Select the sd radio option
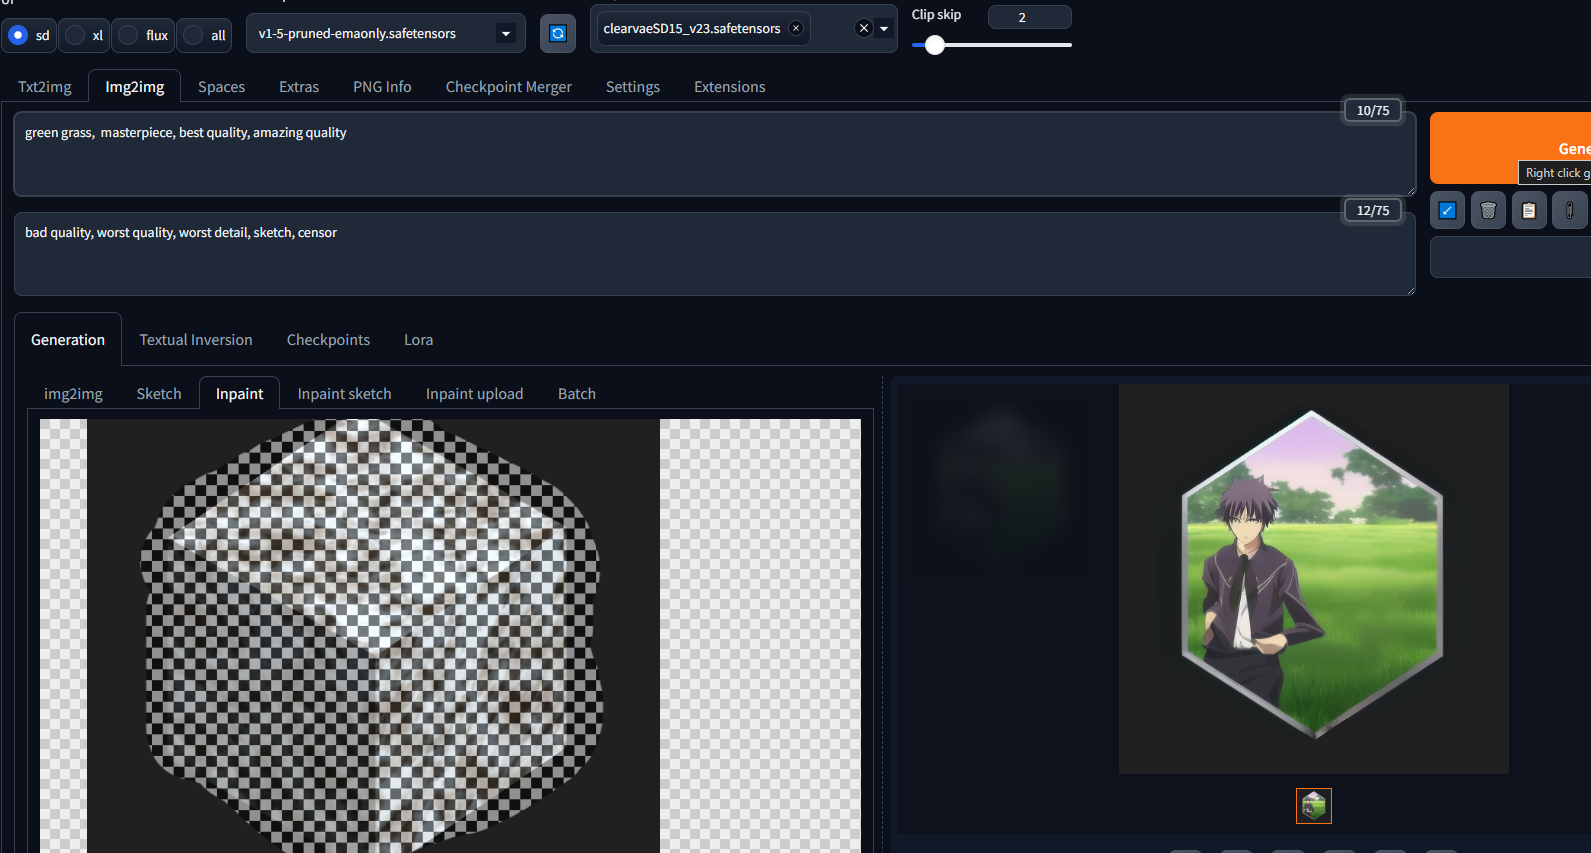This screenshot has width=1591, height=853. pos(30,35)
